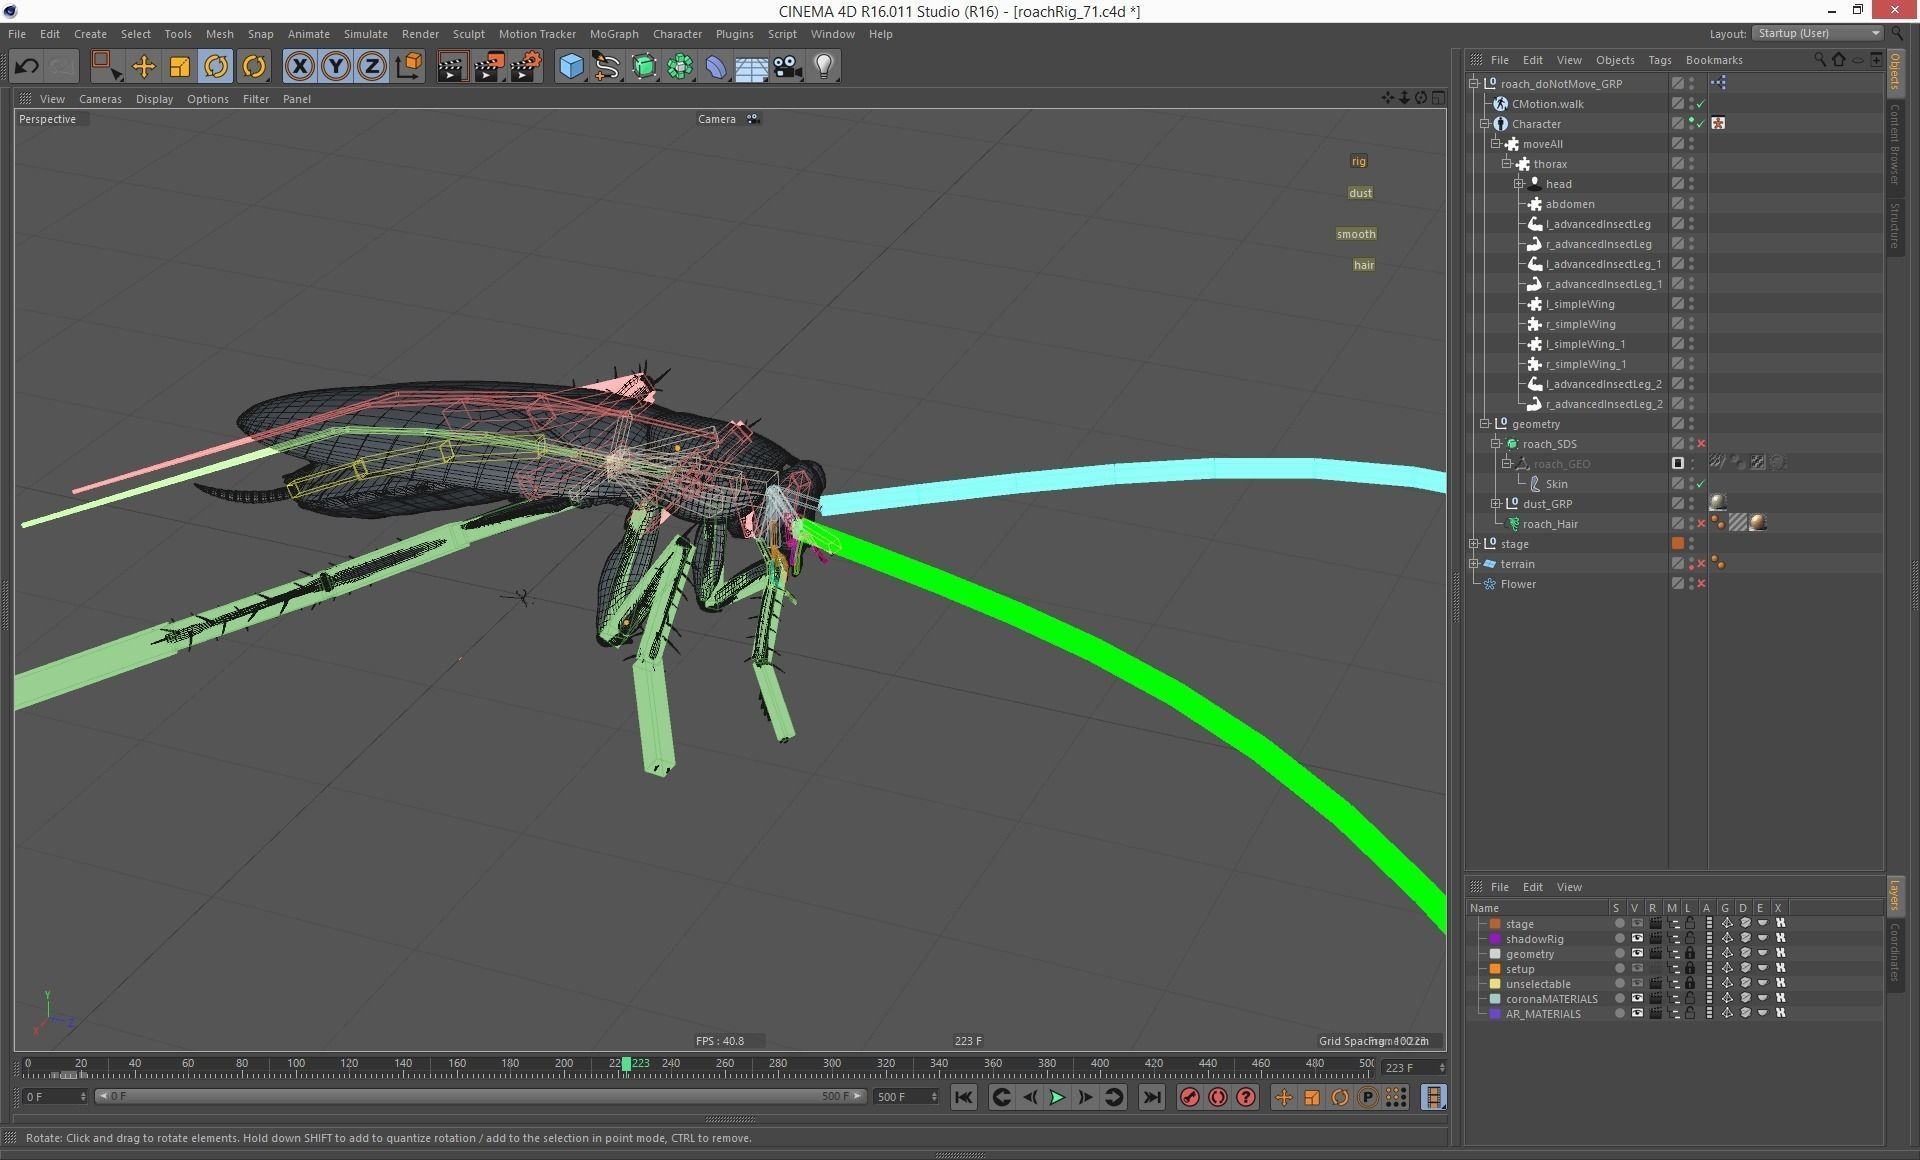Open the Layout dropdown menu
This screenshot has height=1160, width=1920.
[1818, 33]
